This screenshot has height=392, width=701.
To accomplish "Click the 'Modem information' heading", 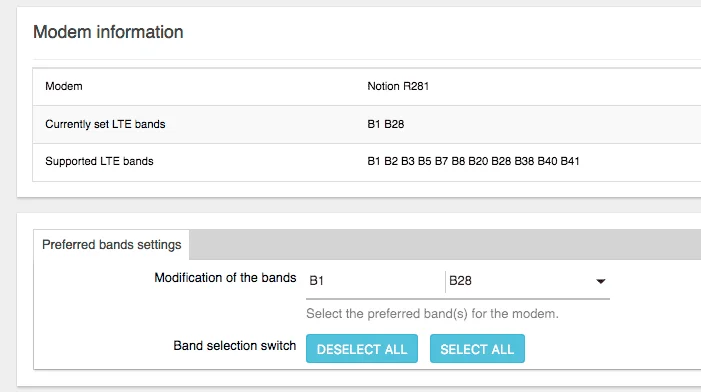I will pos(108,32).
